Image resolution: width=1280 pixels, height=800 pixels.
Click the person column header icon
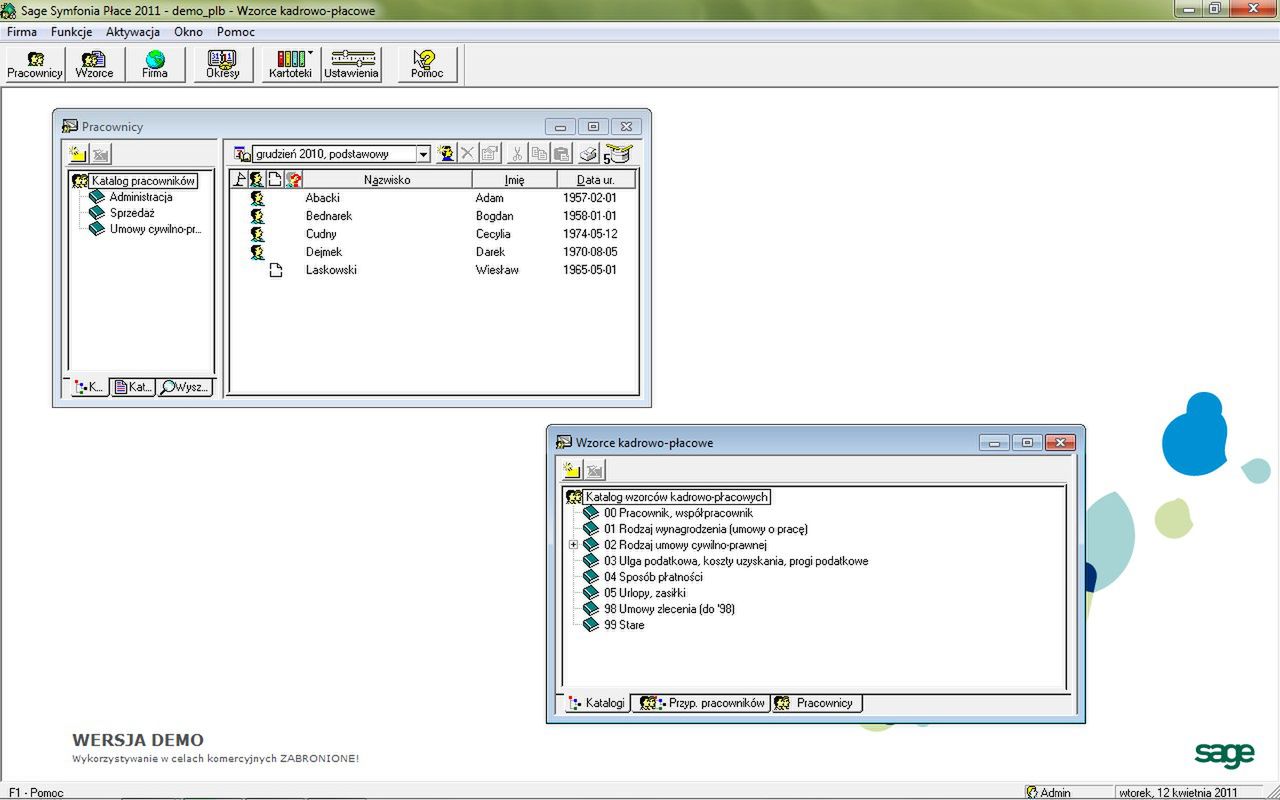[256, 180]
